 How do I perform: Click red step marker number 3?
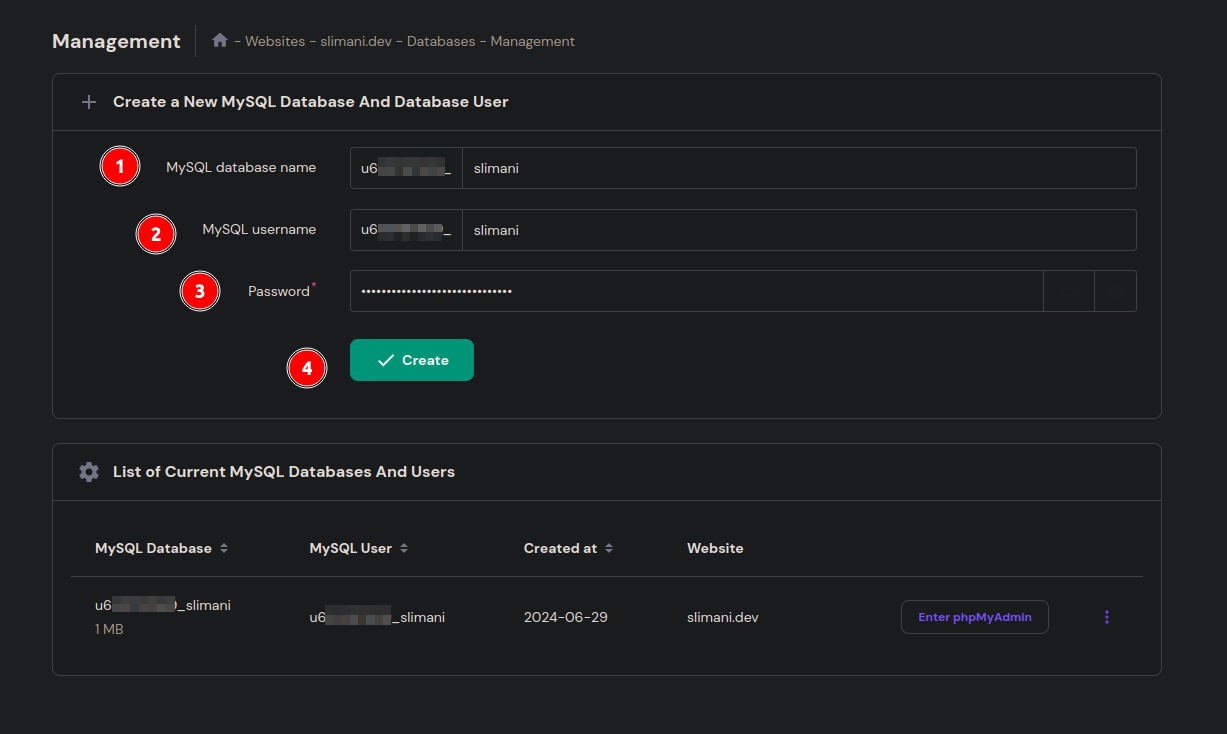click(200, 292)
